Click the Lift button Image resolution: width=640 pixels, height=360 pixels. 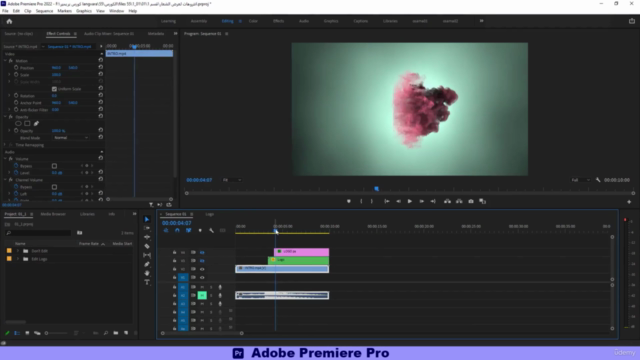447,201
